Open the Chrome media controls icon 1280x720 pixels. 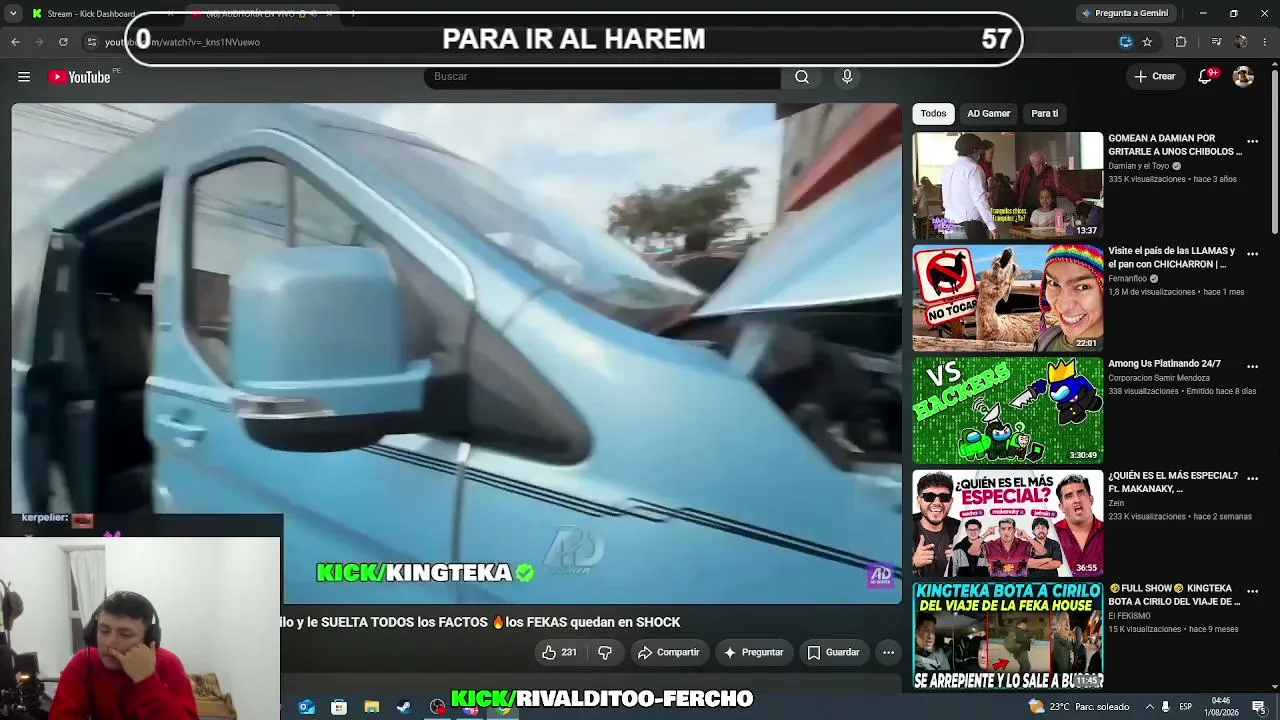(x=1216, y=42)
